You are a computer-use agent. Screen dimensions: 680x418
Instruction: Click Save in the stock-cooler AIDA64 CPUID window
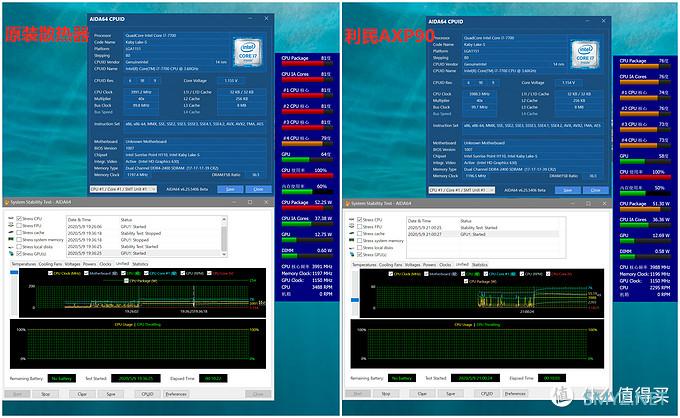(230, 189)
